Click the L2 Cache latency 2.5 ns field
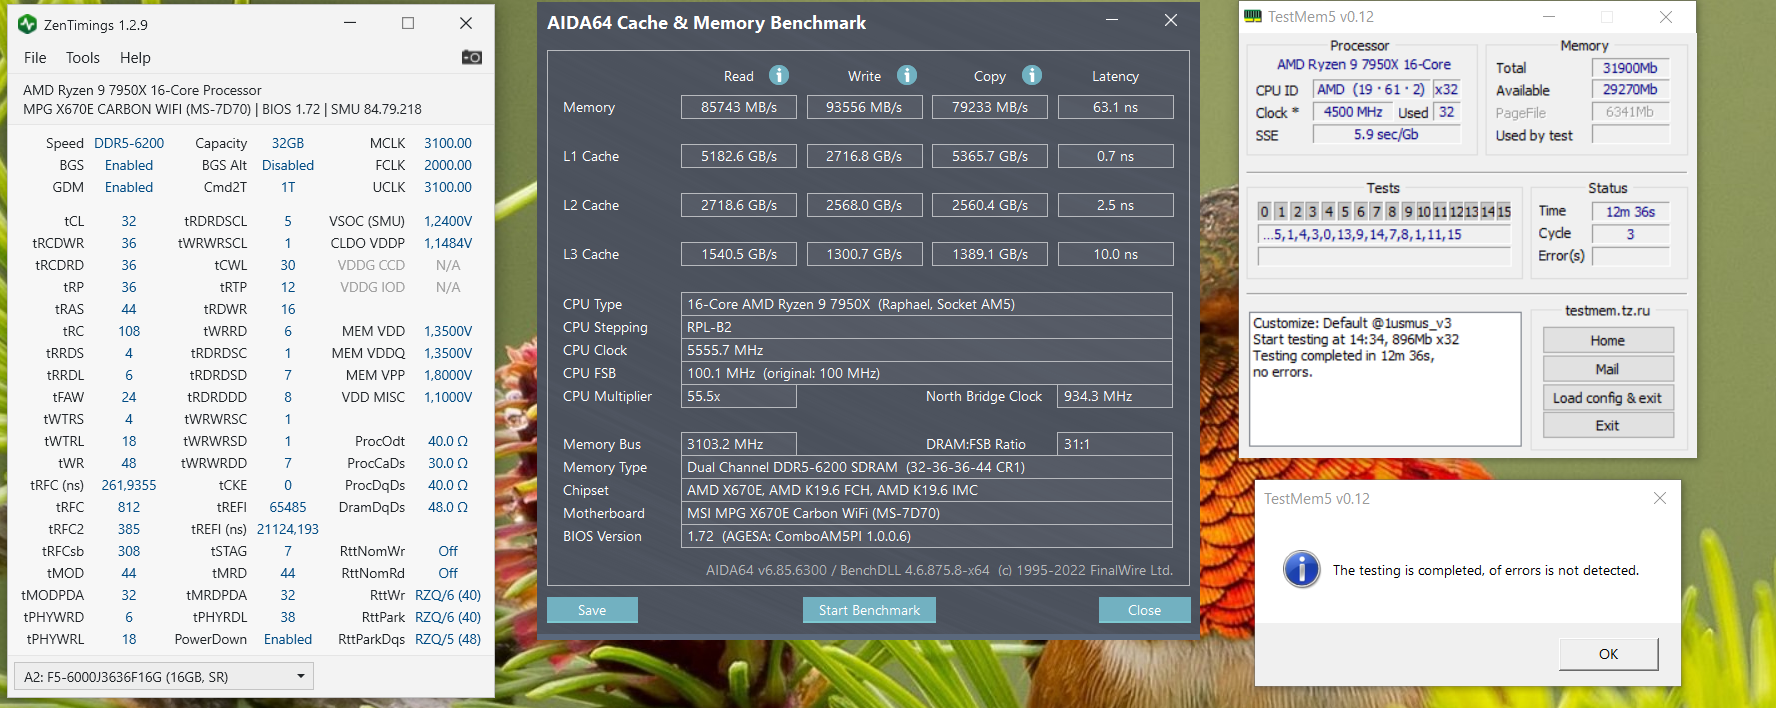Screen dimensions: 1776x708 [1115, 205]
